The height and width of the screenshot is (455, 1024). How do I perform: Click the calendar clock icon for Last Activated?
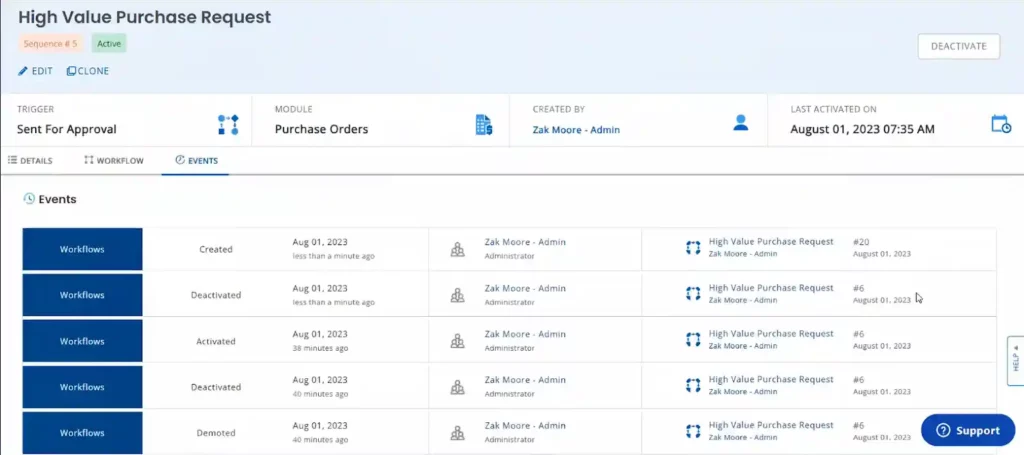[1000, 124]
